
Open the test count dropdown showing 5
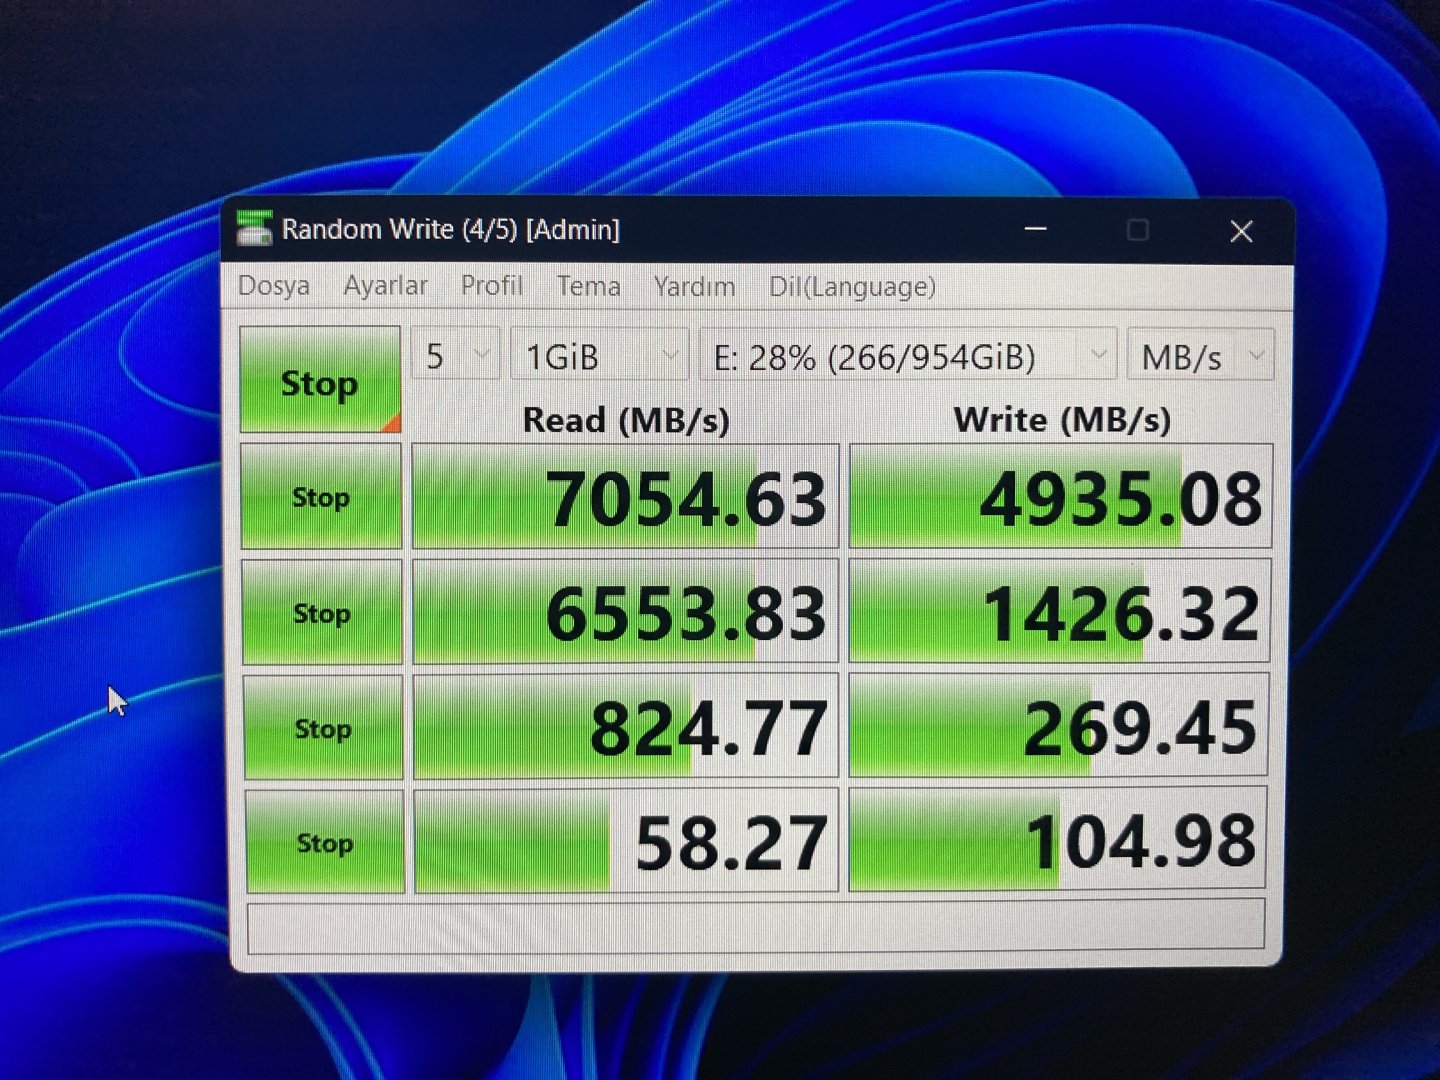pyautogui.click(x=455, y=355)
